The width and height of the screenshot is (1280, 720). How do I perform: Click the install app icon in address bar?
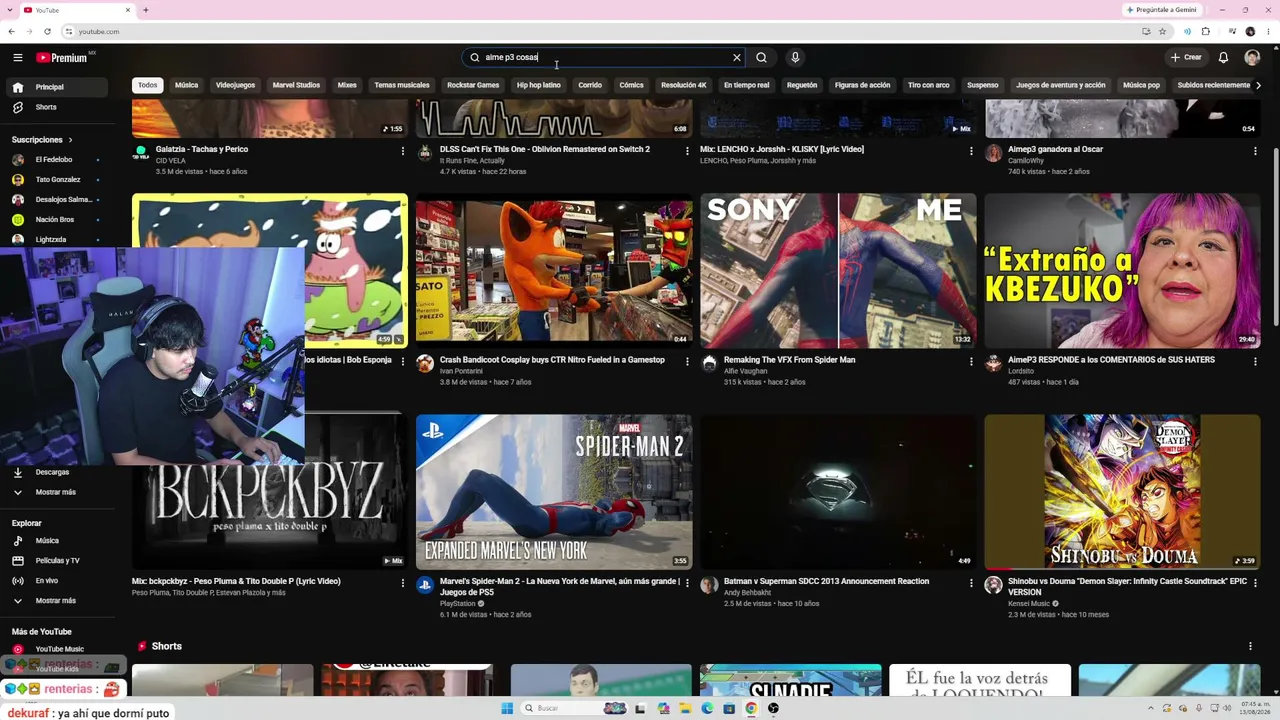point(1146,31)
